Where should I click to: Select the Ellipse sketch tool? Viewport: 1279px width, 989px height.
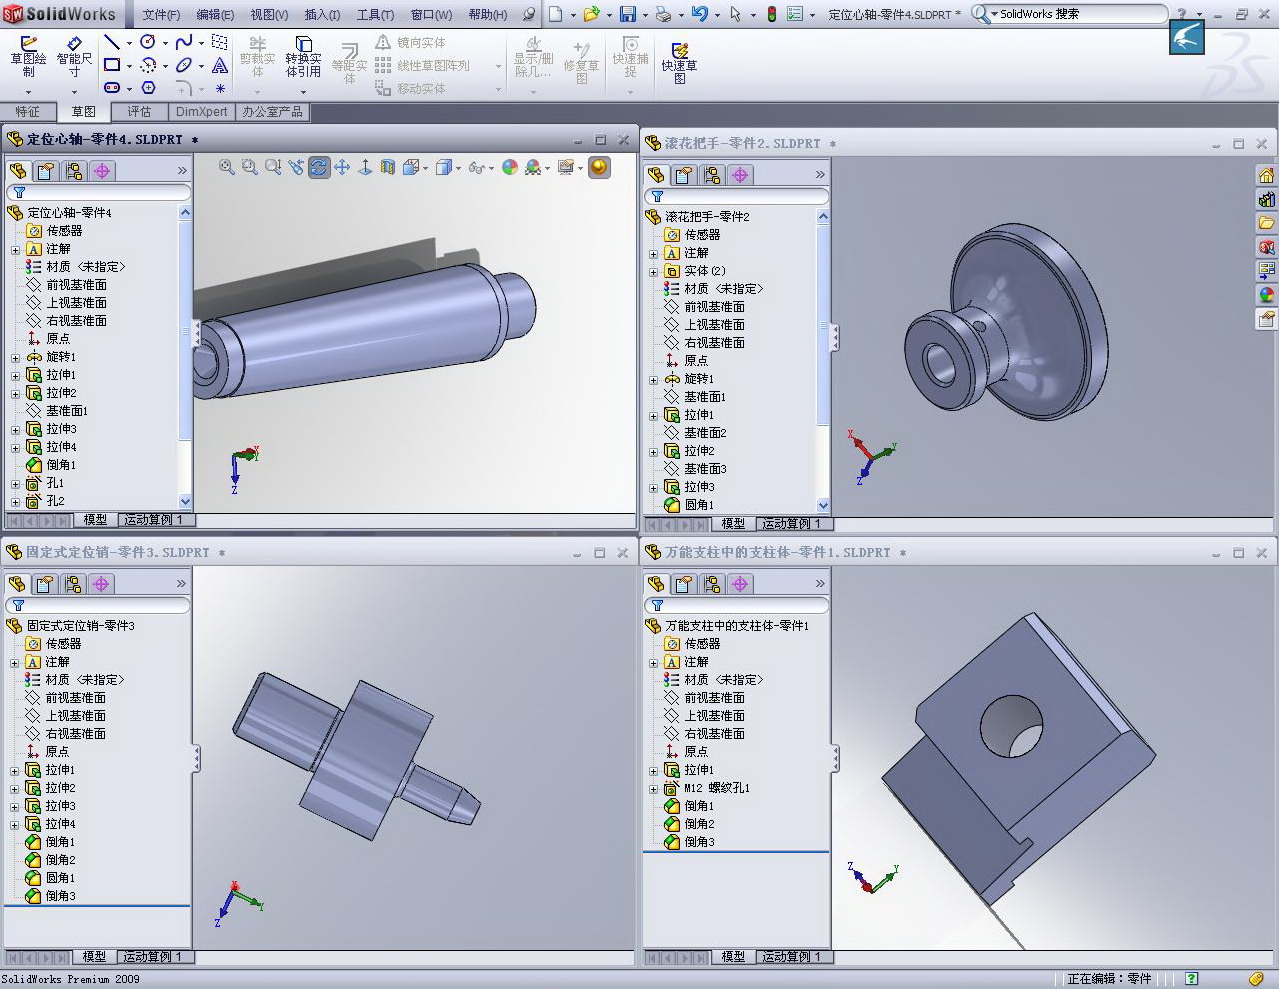click(184, 65)
